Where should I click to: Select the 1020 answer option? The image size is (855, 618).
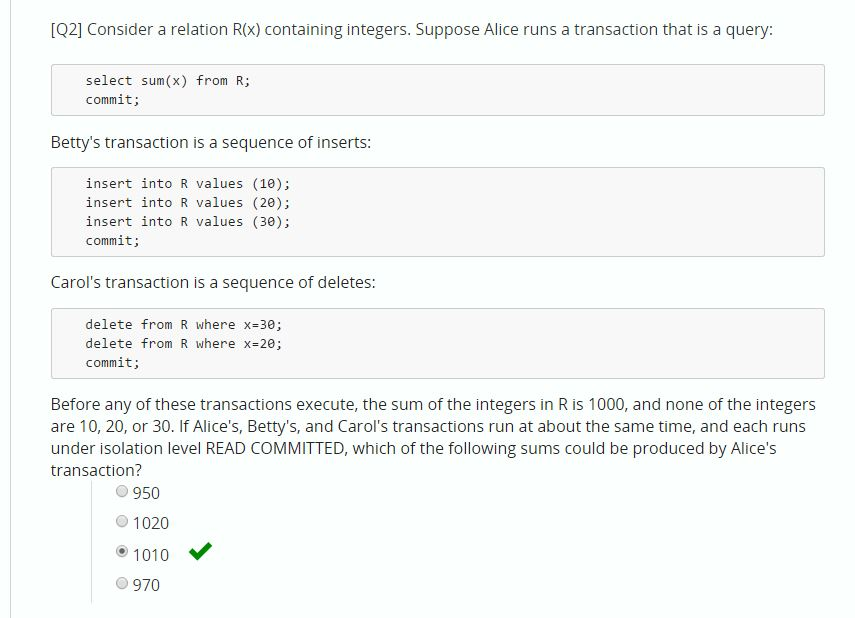coord(120,523)
